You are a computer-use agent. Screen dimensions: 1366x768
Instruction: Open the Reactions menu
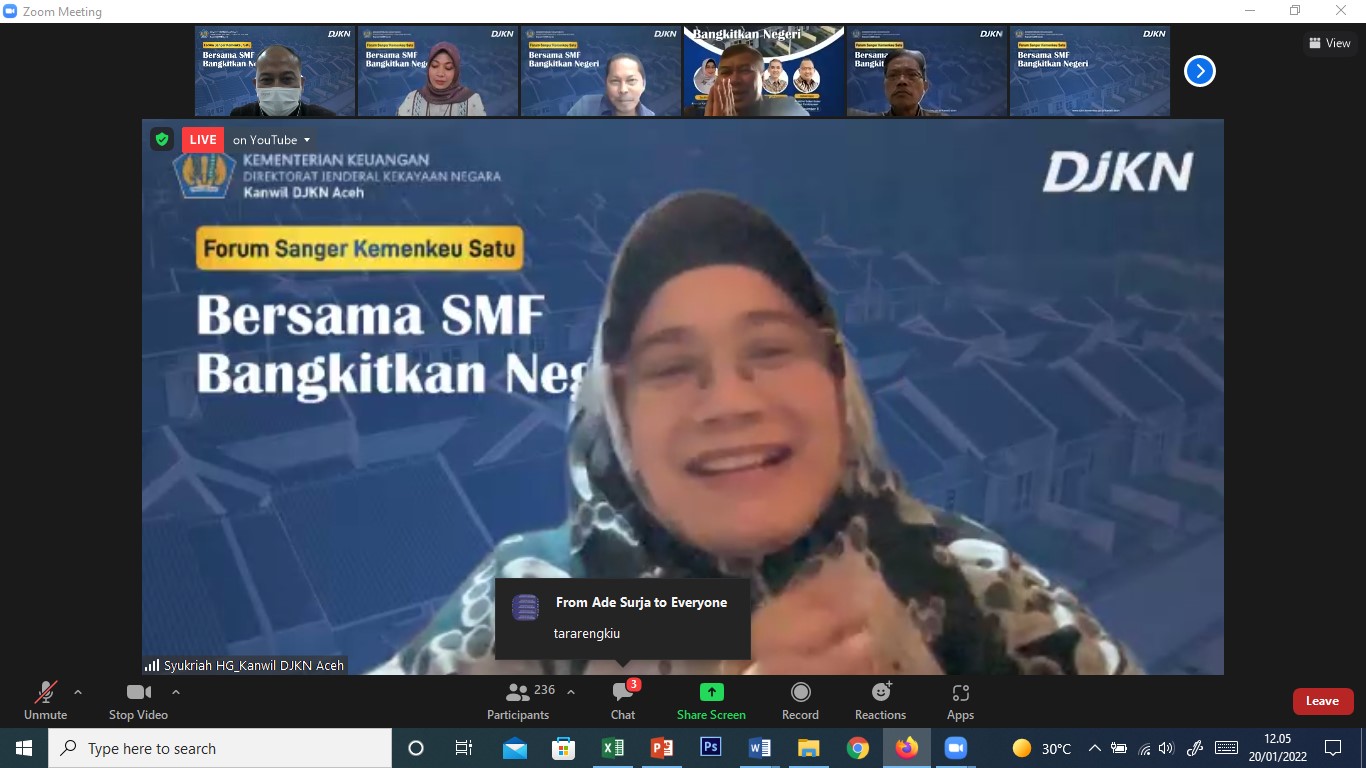click(880, 700)
